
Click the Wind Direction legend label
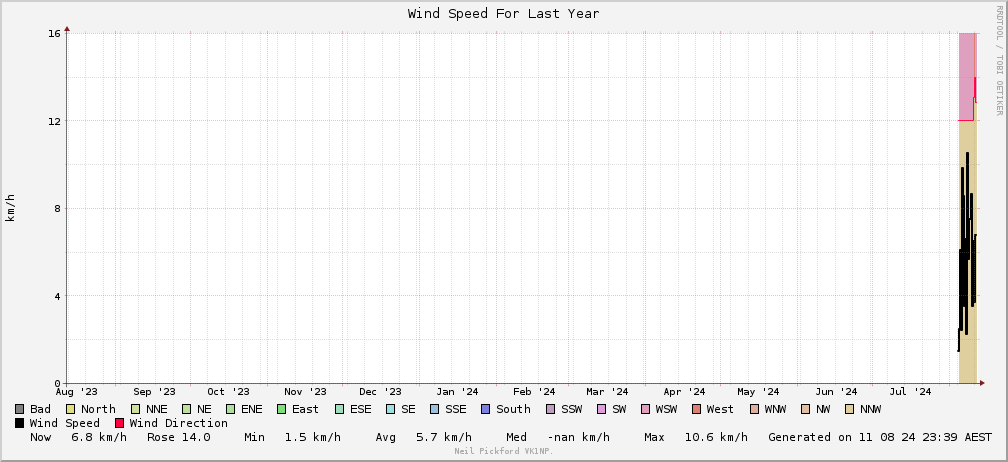[x=179, y=423]
